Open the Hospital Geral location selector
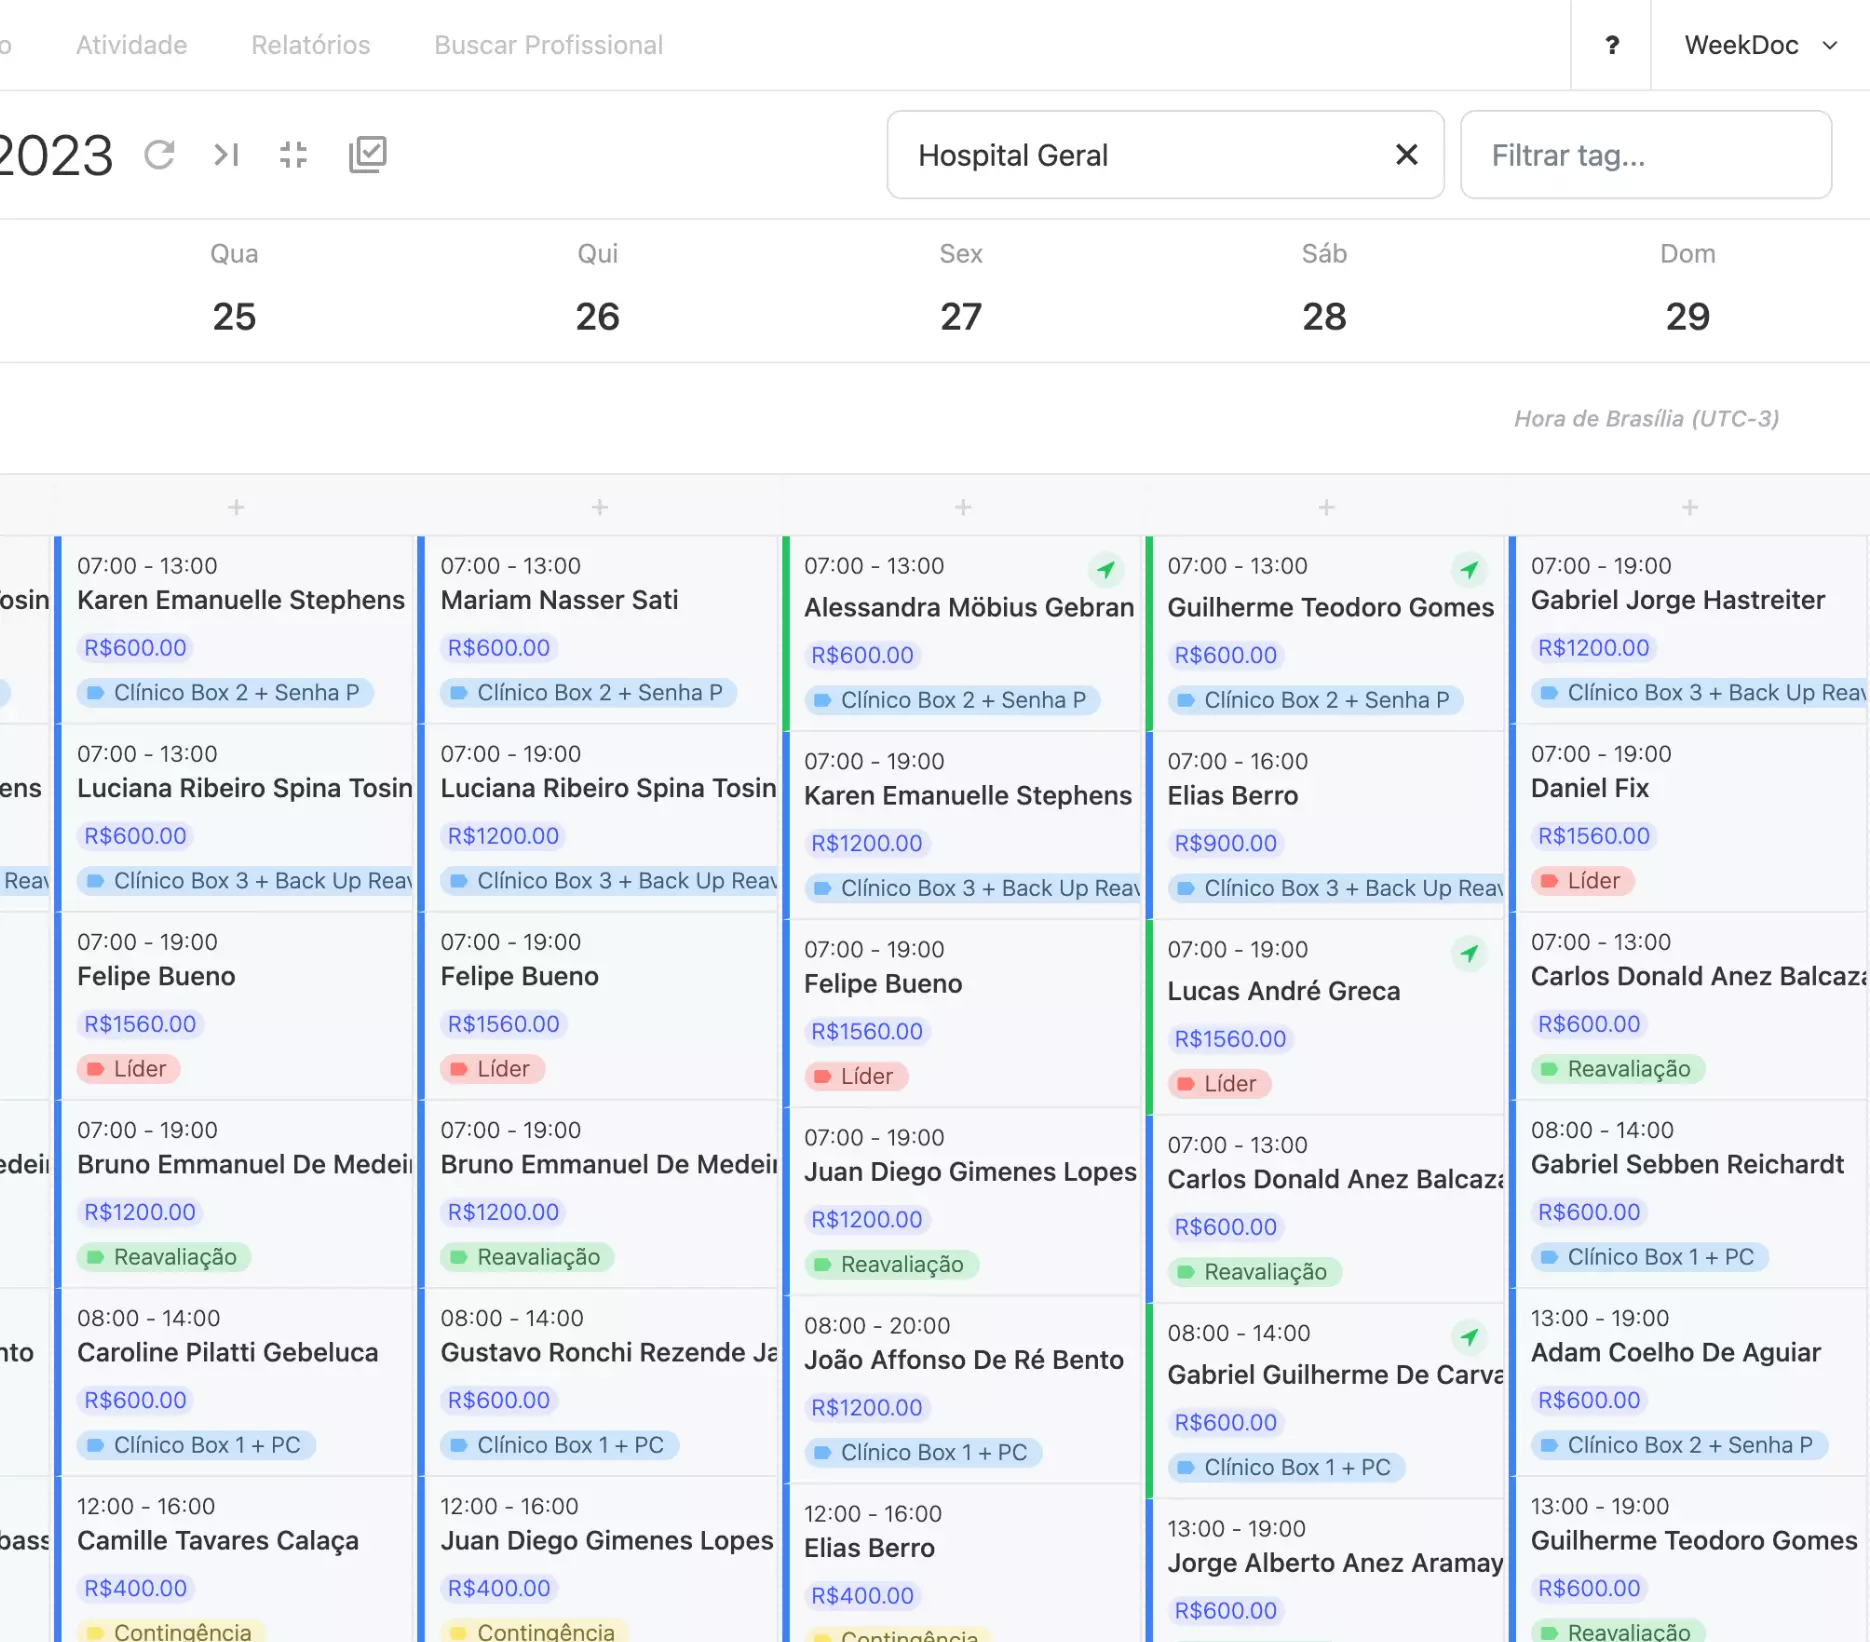 [1140, 155]
